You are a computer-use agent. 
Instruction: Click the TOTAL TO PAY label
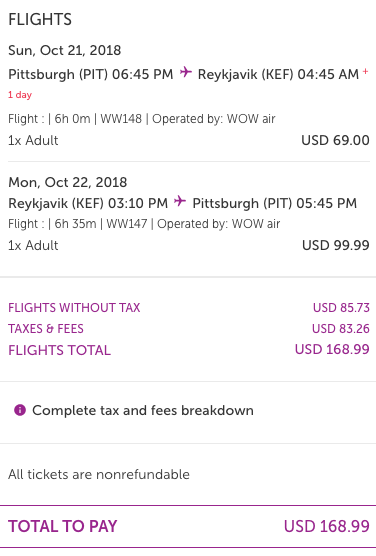pyautogui.click(x=62, y=526)
